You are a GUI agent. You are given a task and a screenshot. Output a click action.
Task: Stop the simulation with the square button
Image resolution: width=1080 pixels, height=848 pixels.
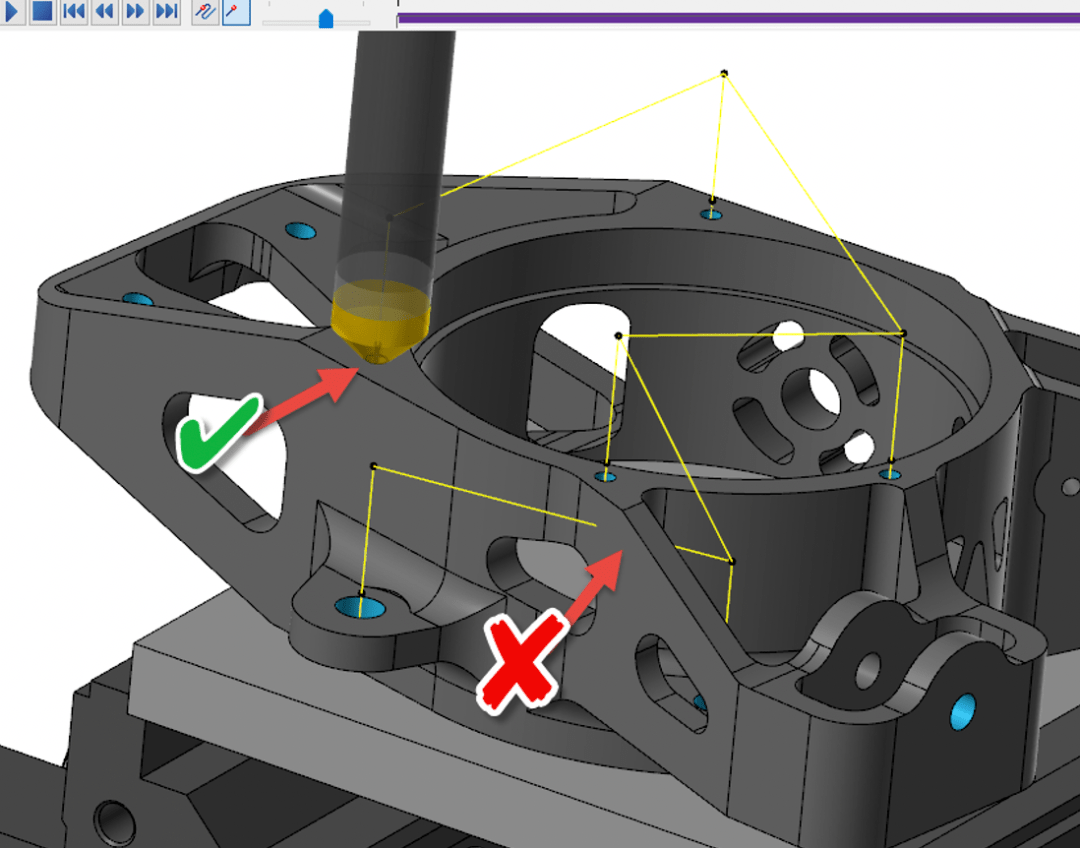point(42,12)
